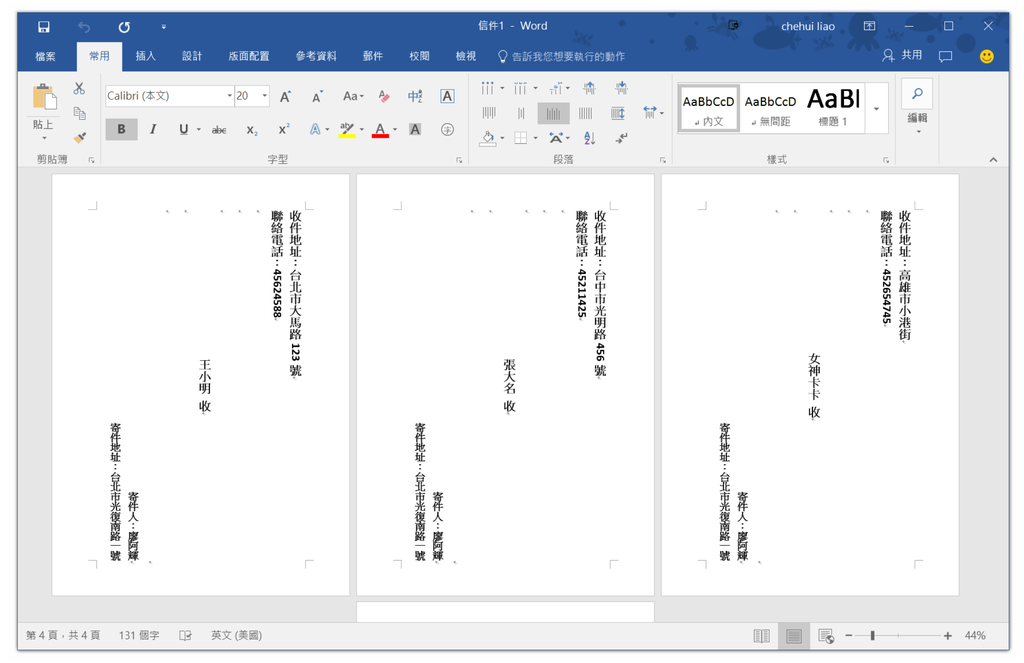Open the Change Case Aa dropdown
The height and width of the screenshot is (663, 1024).
353,97
